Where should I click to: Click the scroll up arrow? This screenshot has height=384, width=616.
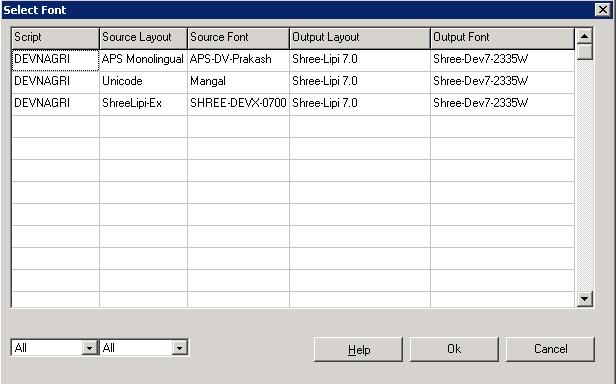pos(585,37)
